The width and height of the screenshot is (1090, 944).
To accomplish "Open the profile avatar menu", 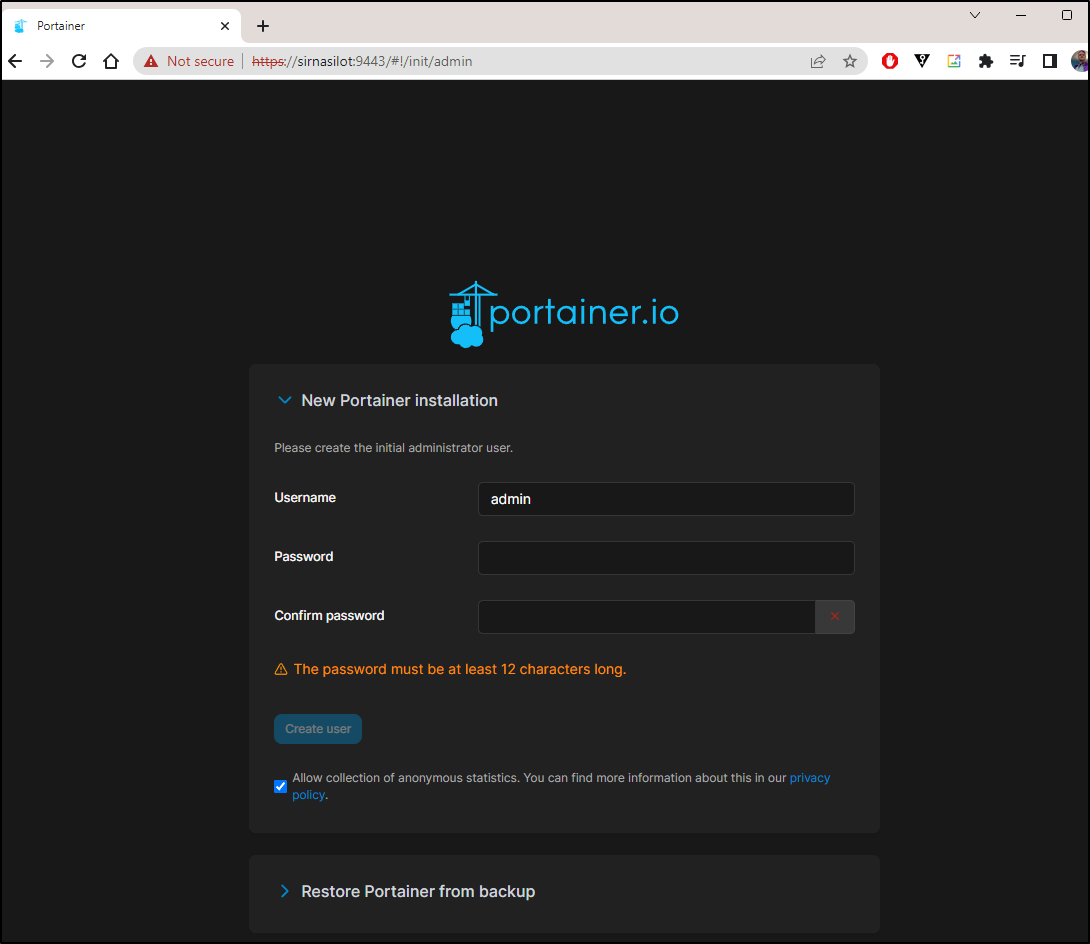I will [1080, 61].
